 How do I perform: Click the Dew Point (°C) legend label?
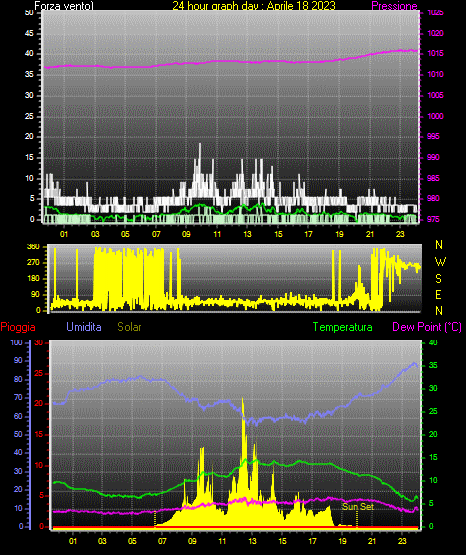427,327
